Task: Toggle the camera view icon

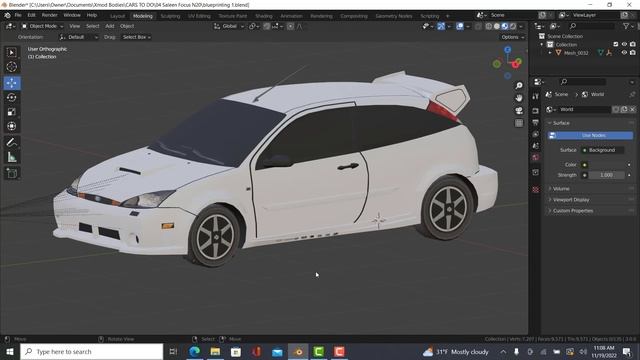Action: [x=519, y=111]
